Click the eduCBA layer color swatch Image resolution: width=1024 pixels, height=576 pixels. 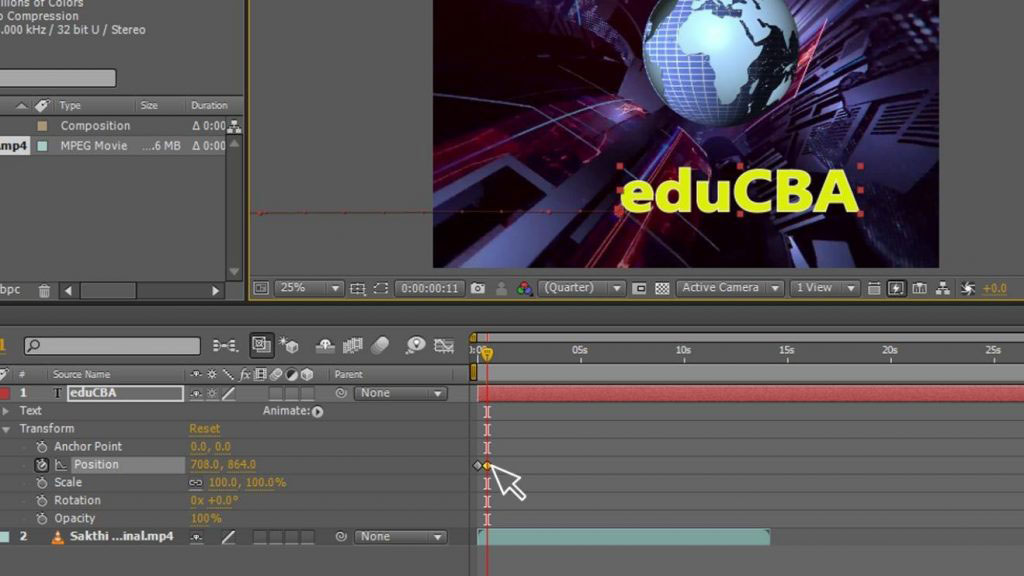click(x=6, y=393)
